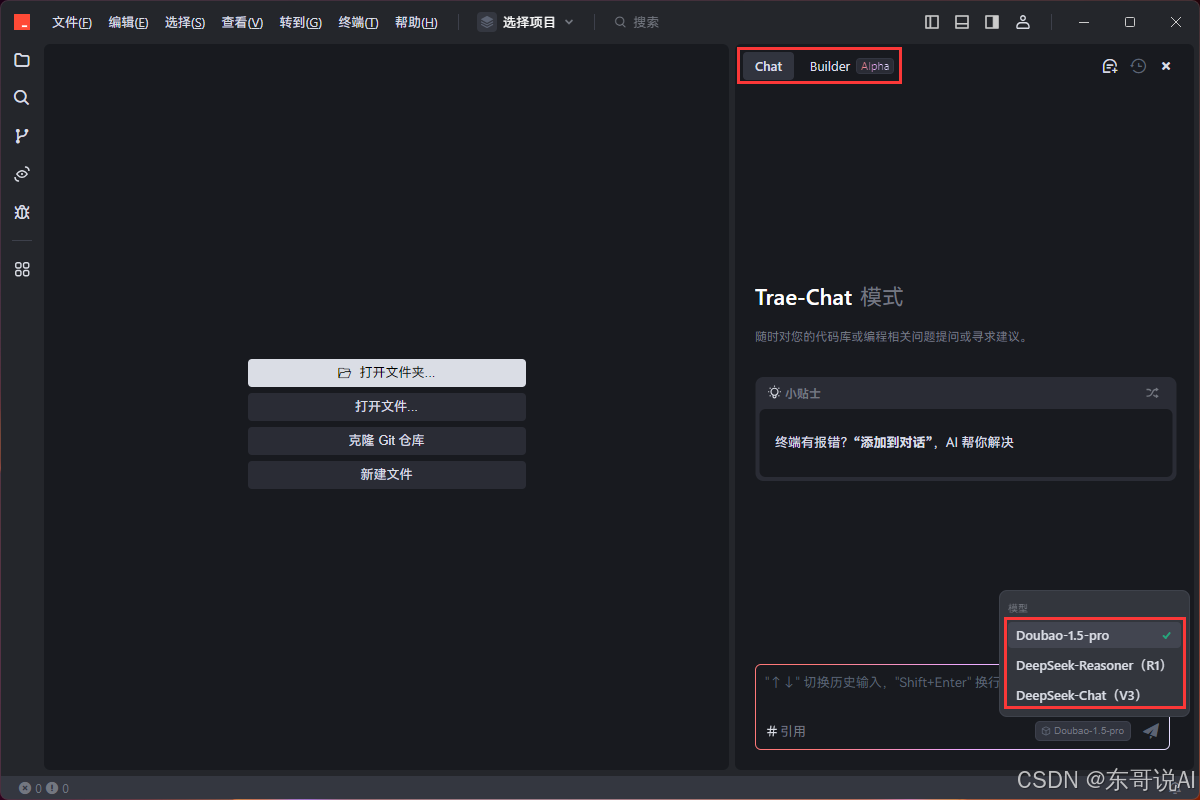Click the 克隆 Git 仓库 button
This screenshot has width=1200, height=800.
point(387,441)
